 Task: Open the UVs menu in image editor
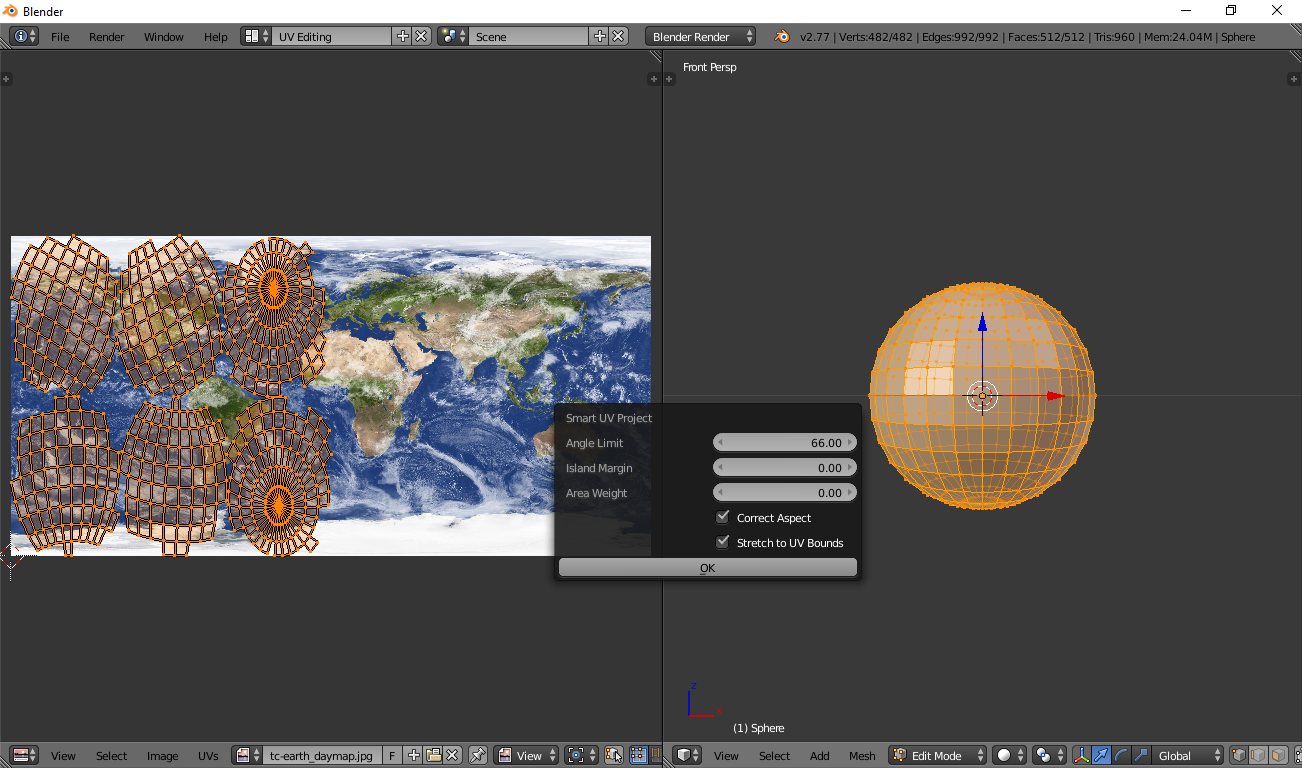[x=208, y=756]
